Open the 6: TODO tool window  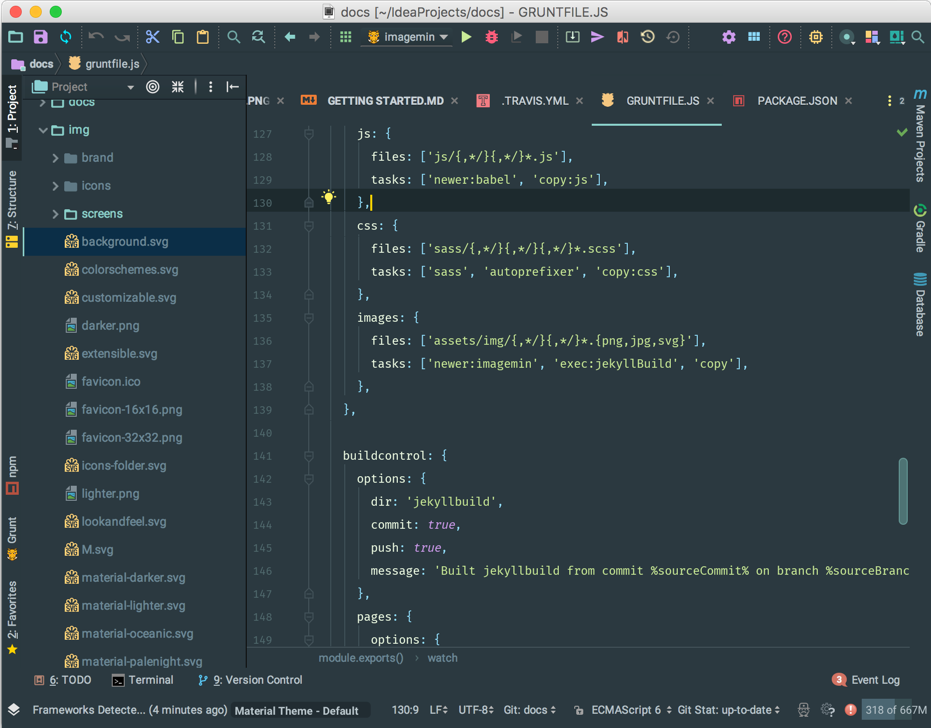coord(62,680)
